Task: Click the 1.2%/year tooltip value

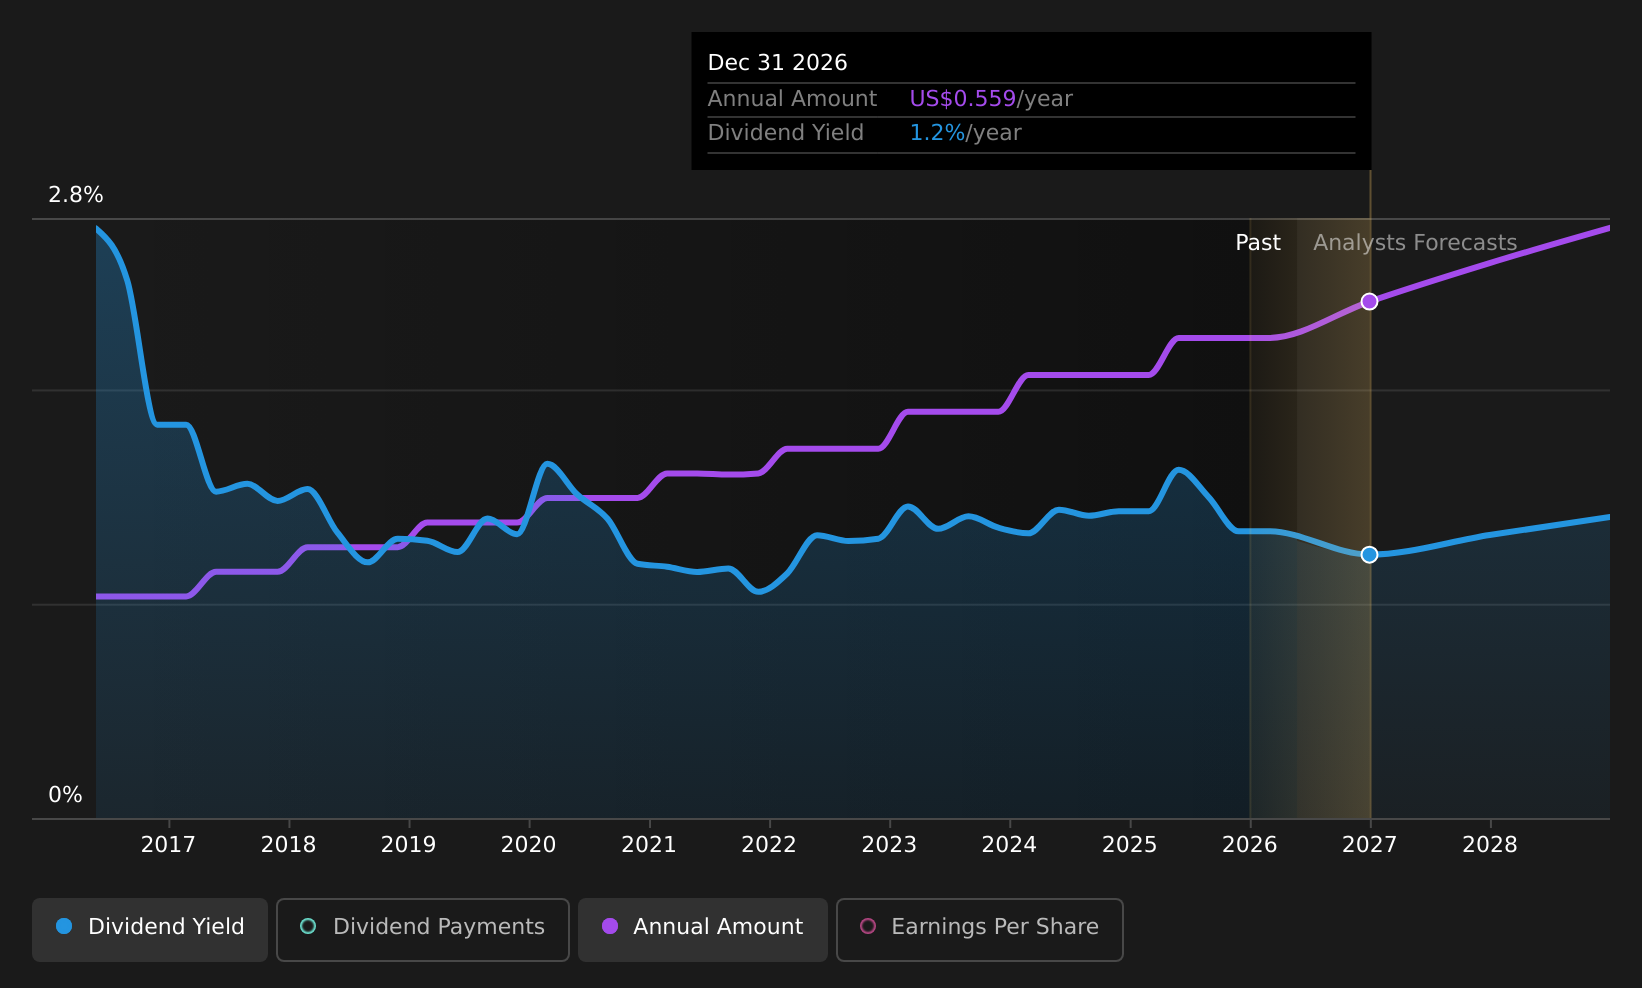Action: point(965,133)
